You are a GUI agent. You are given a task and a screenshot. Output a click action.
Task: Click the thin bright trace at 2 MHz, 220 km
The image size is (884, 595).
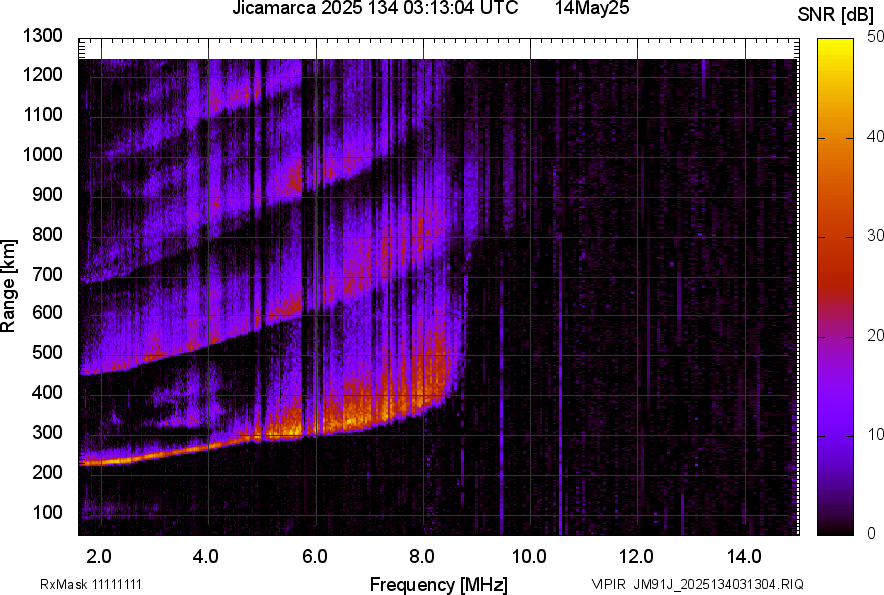[100, 462]
